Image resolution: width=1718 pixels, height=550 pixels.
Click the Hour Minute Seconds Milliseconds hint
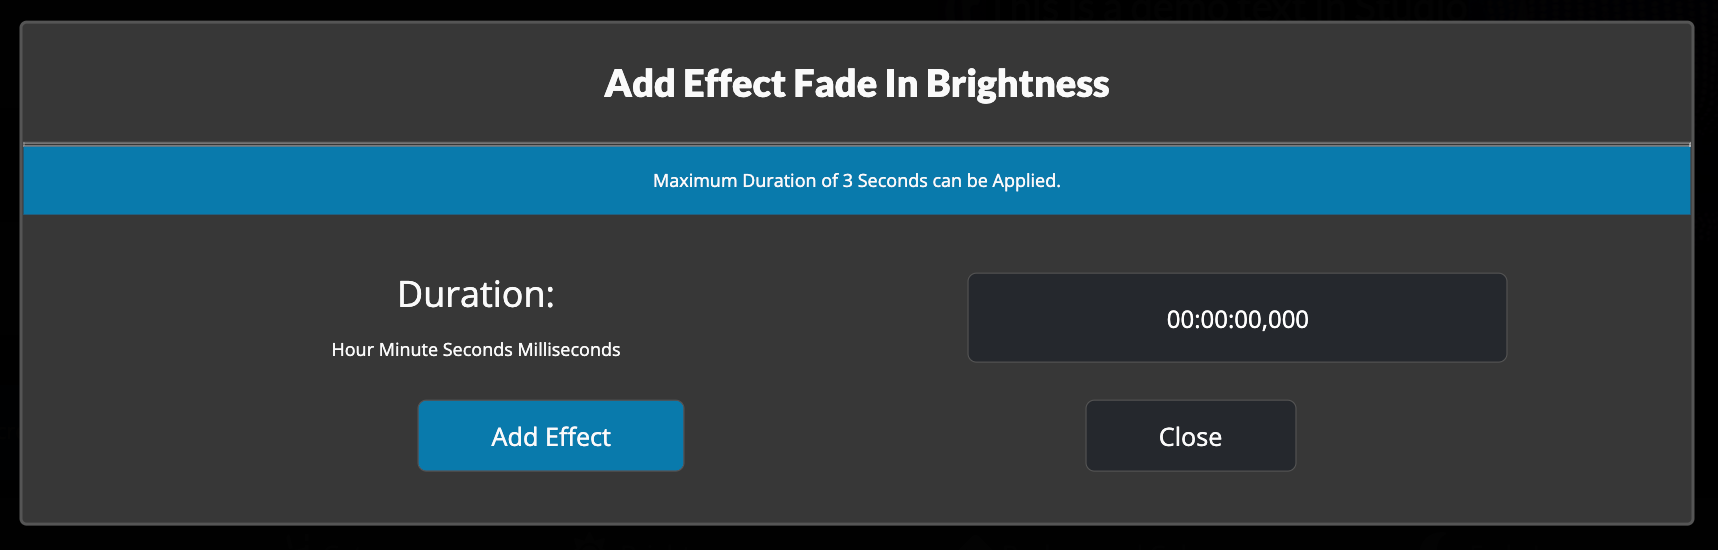476,350
